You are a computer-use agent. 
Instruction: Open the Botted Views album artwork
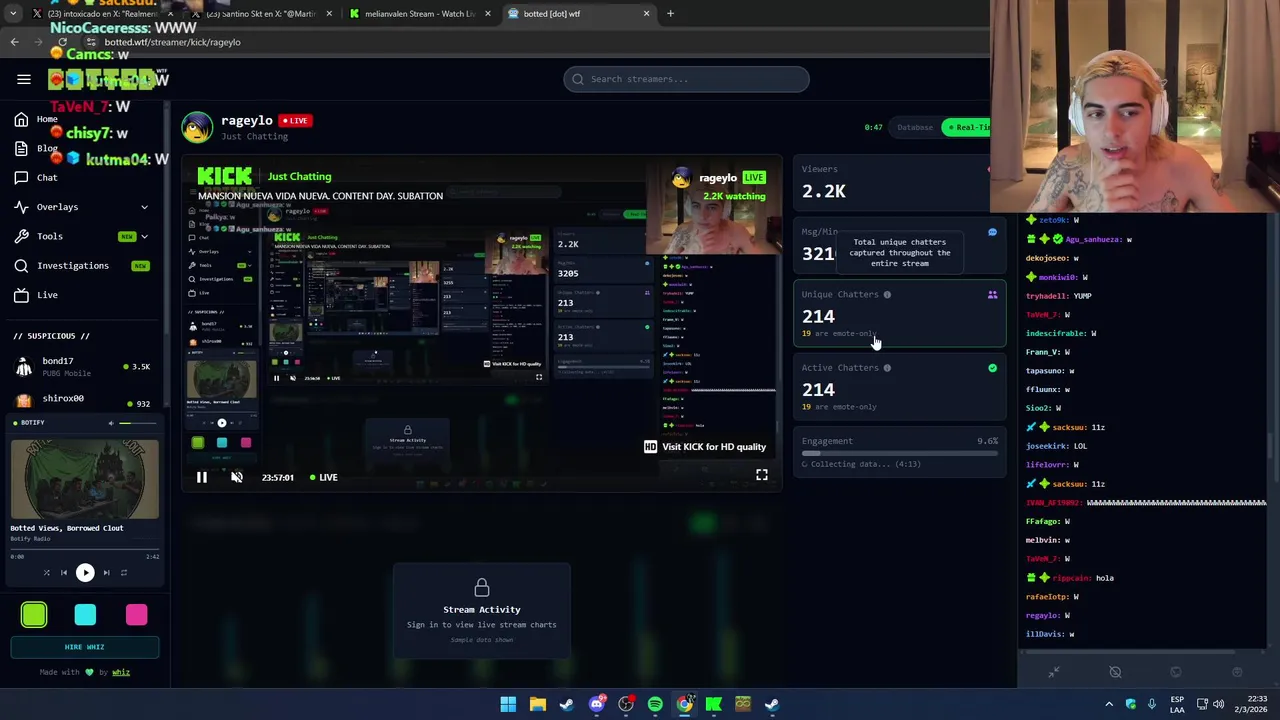(x=85, y=479)
